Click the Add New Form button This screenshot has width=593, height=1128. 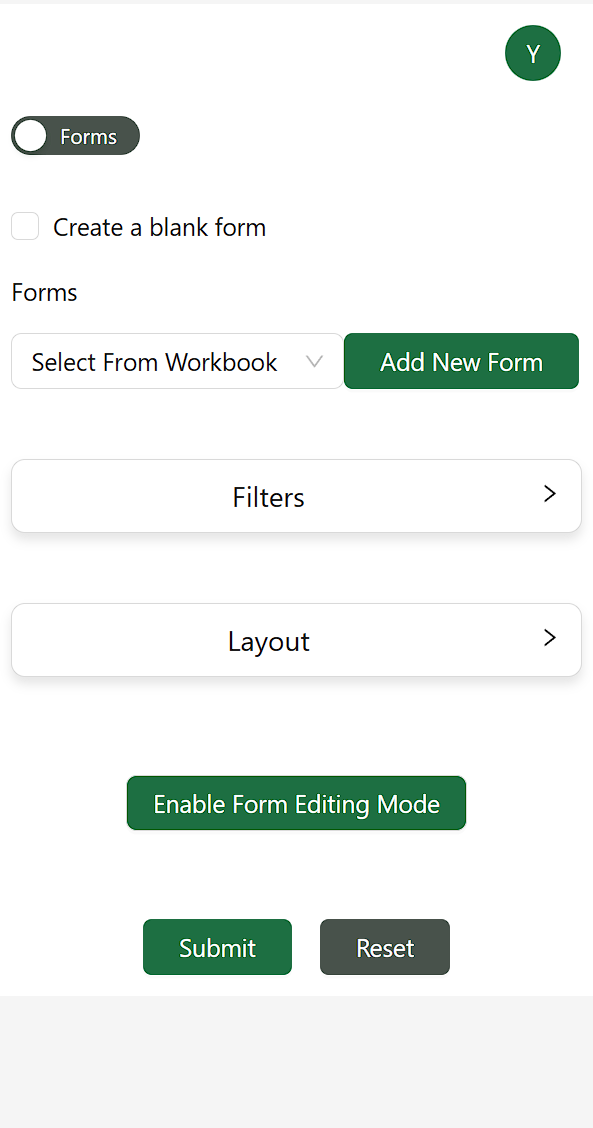point(461,361)
